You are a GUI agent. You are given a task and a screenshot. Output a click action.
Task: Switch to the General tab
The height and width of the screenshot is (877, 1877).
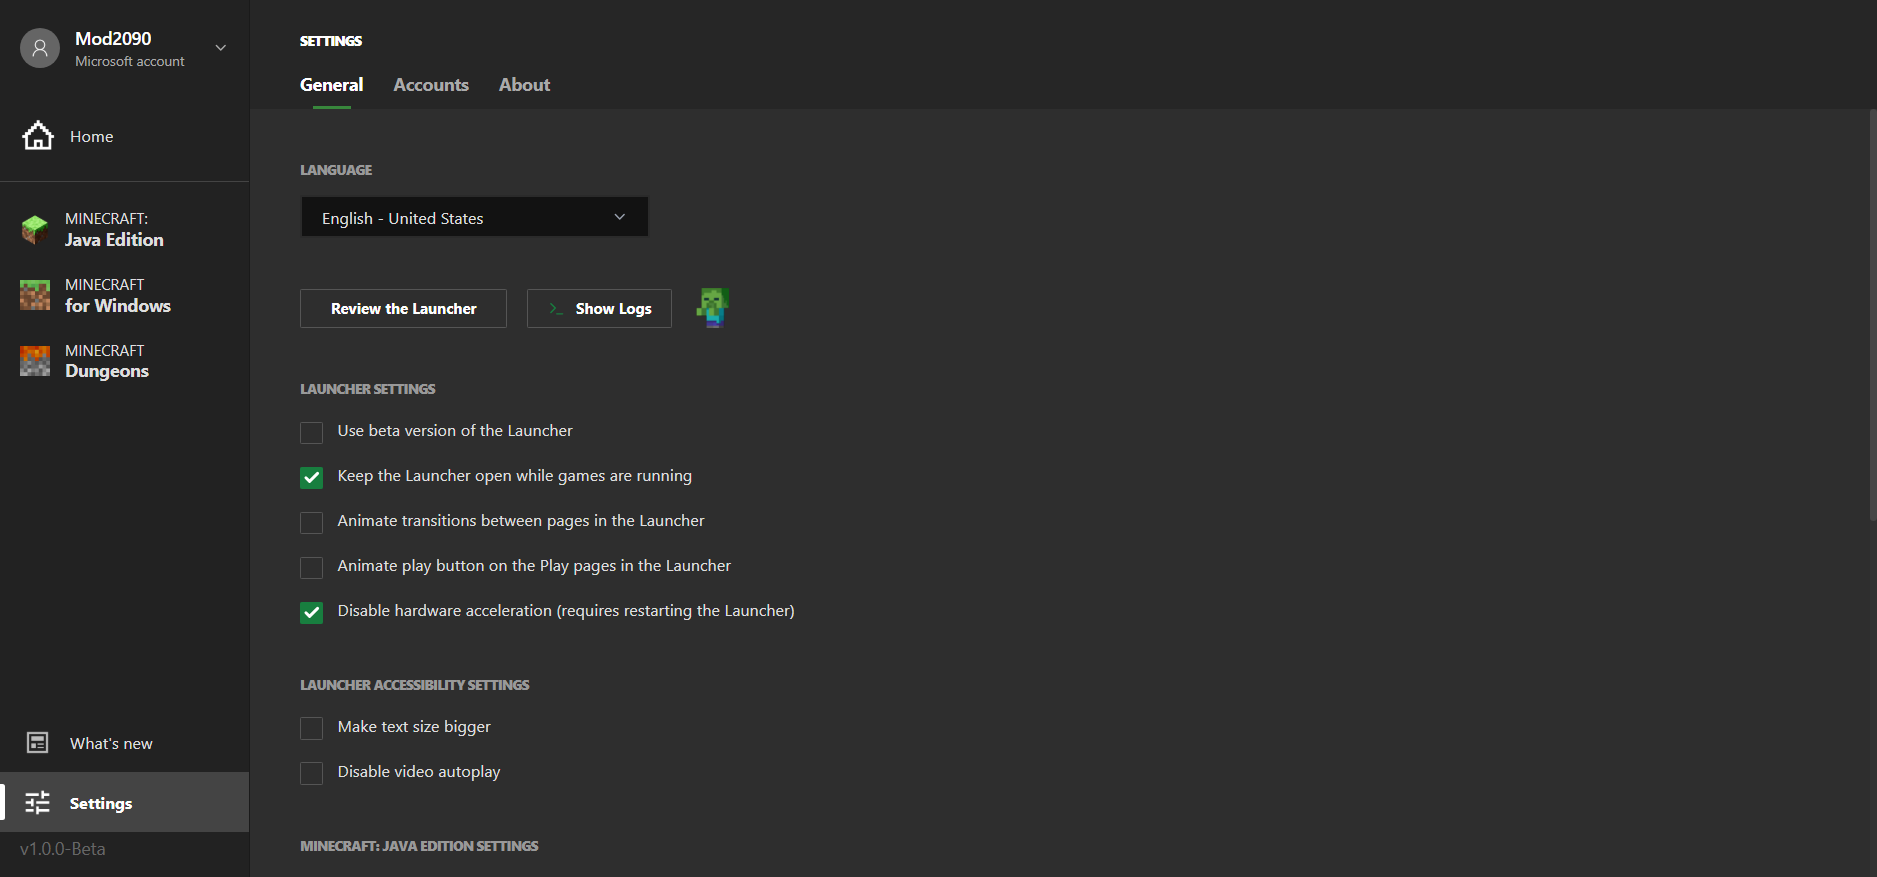tap(332, 85)
